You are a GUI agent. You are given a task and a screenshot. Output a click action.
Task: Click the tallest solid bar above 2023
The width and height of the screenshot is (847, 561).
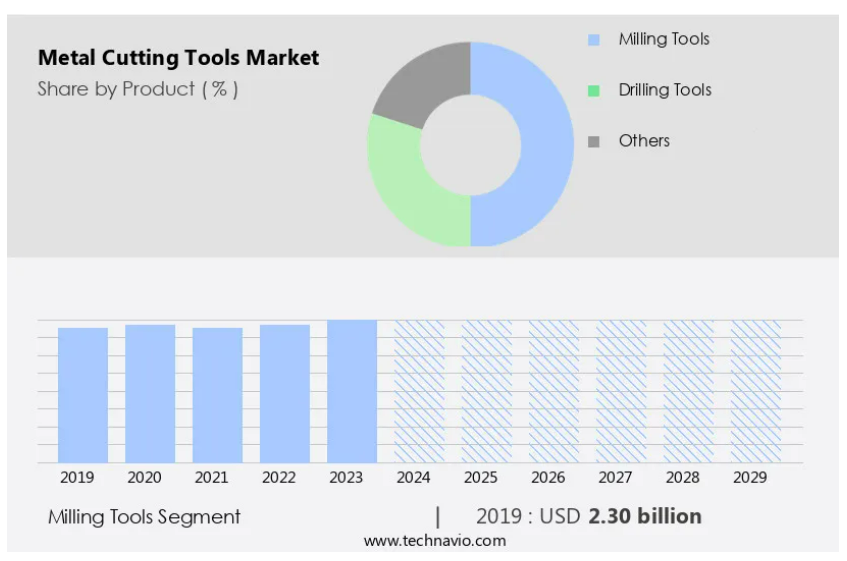pyautogui.click(x=352, y=391)
